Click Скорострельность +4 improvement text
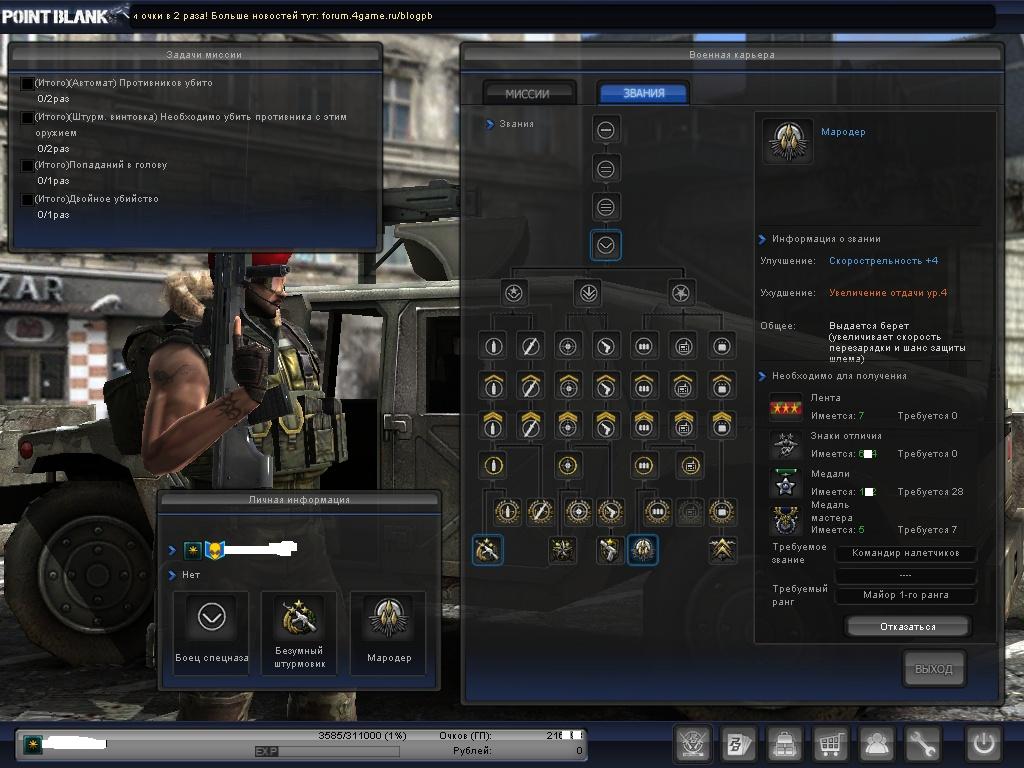The height and width of the screenshot is (768, 1024). (884, 261)
